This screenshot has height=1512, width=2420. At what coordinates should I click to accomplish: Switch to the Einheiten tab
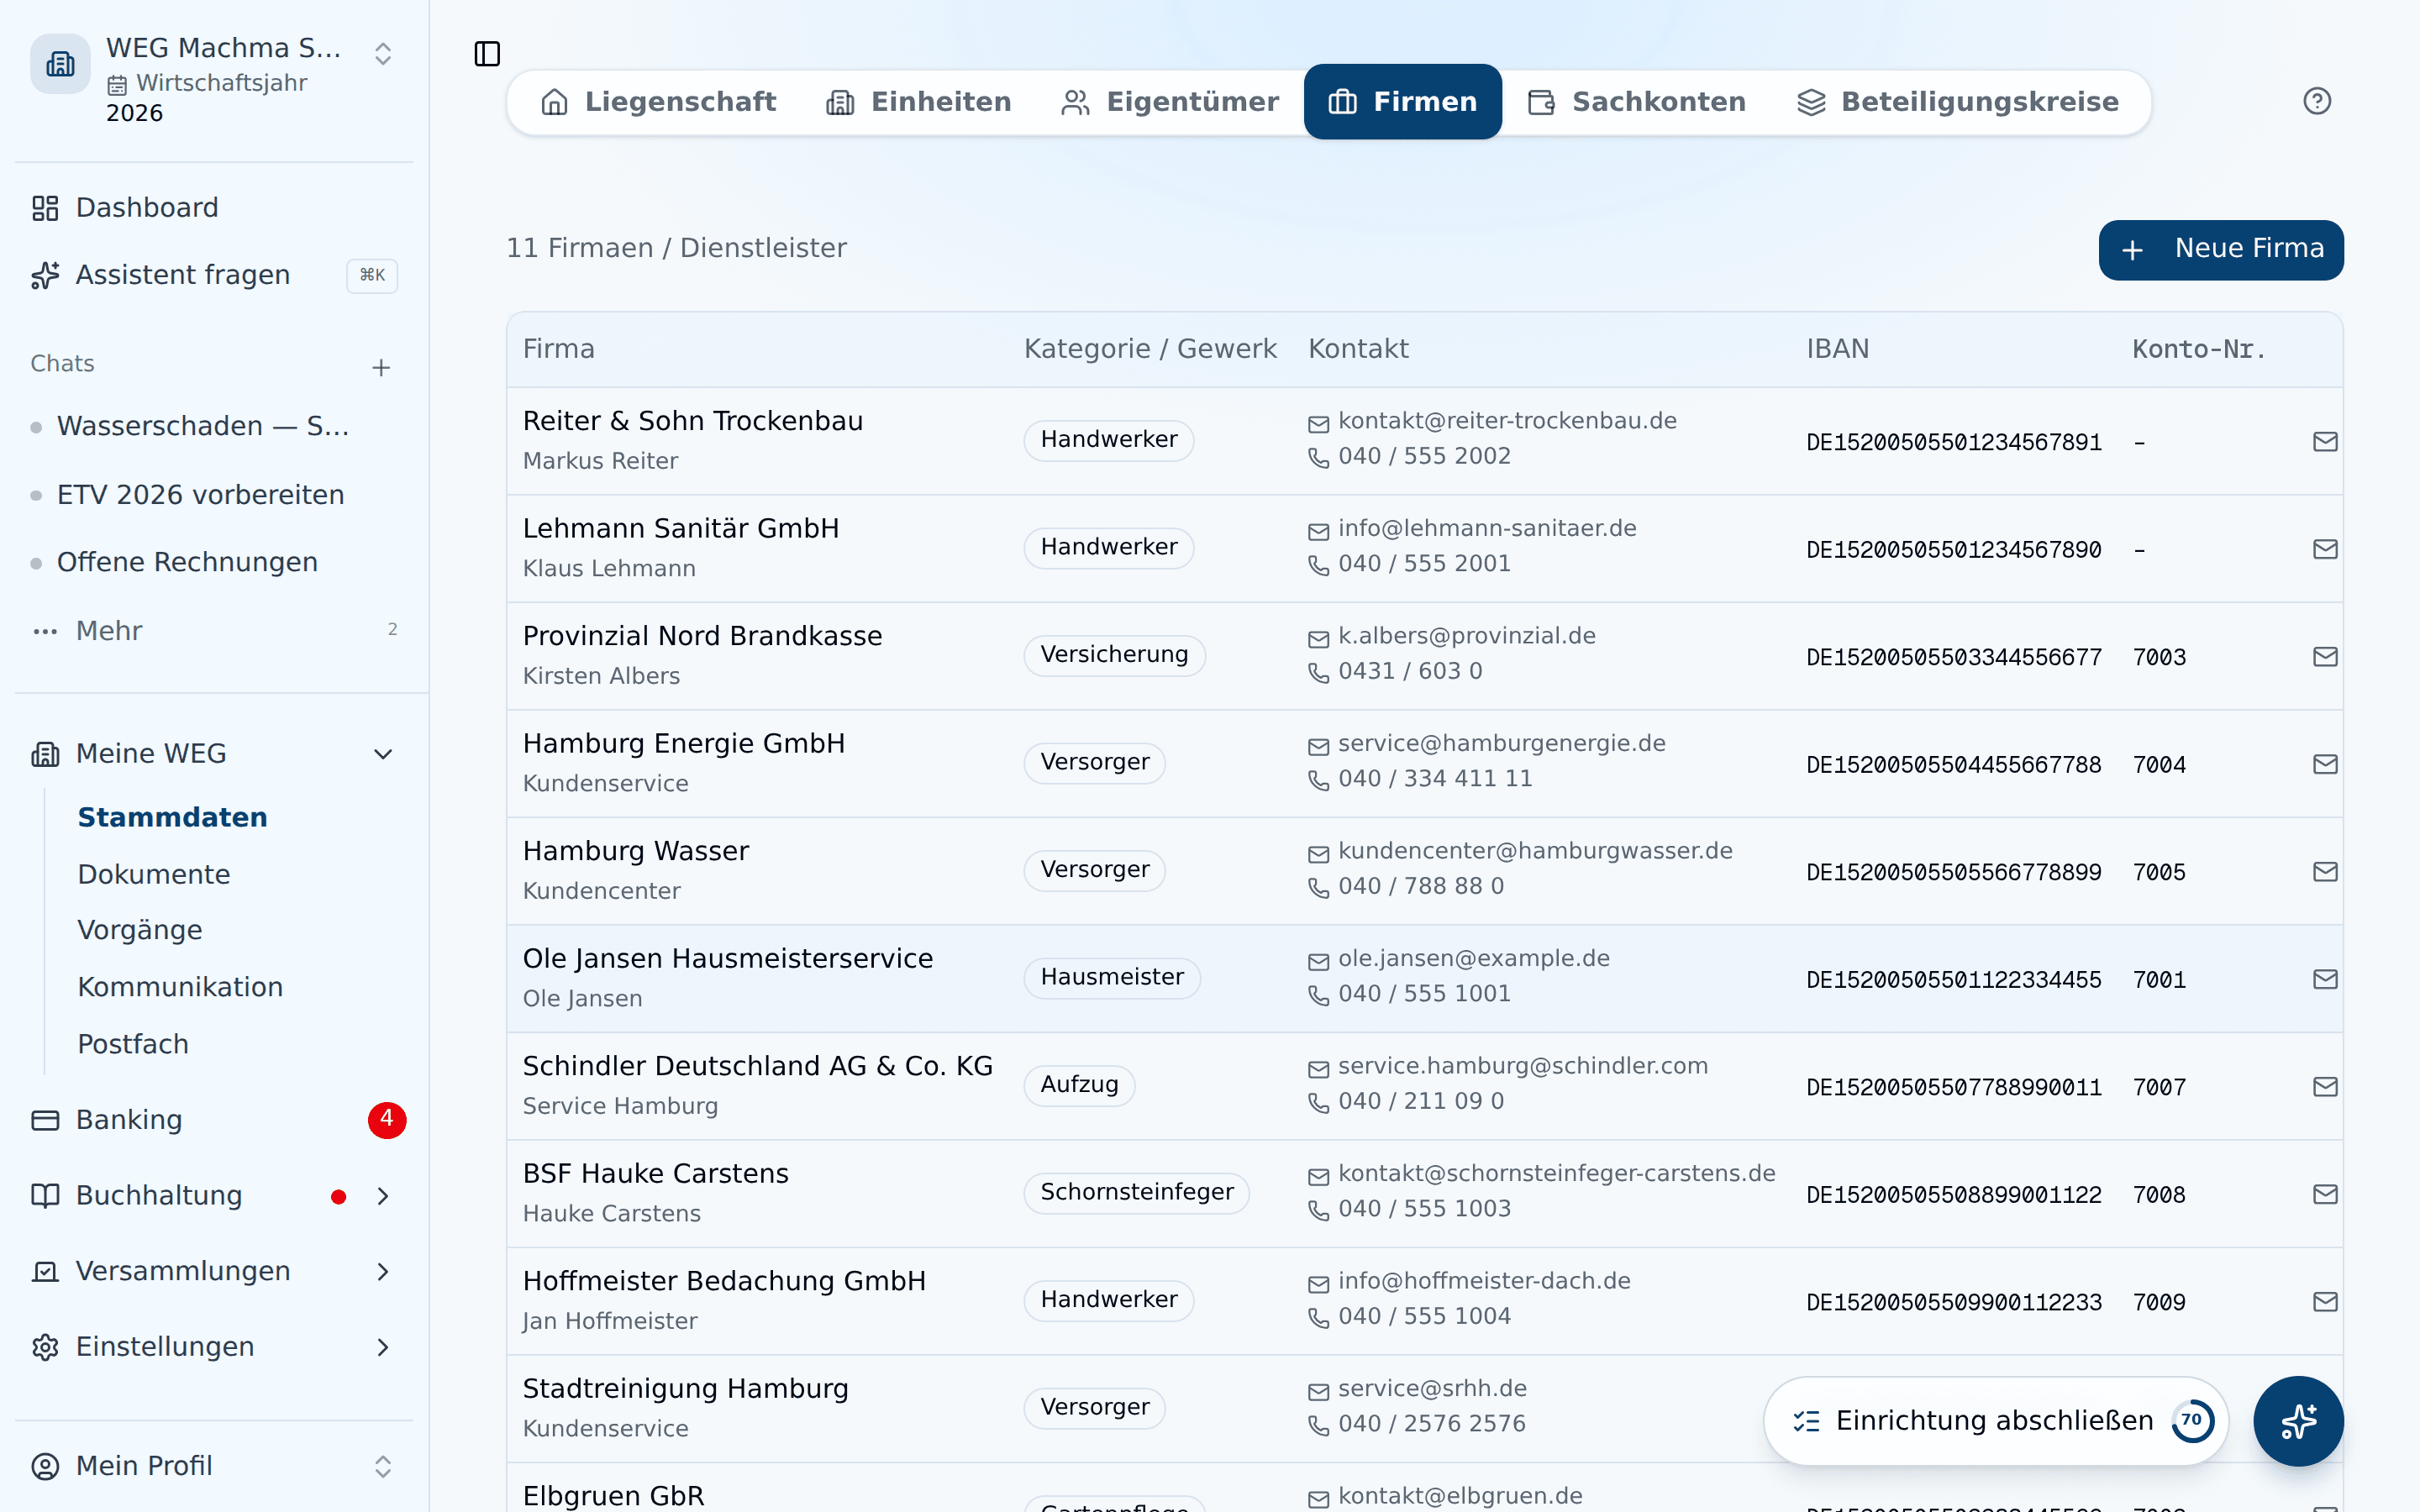[x=918, y=102]
